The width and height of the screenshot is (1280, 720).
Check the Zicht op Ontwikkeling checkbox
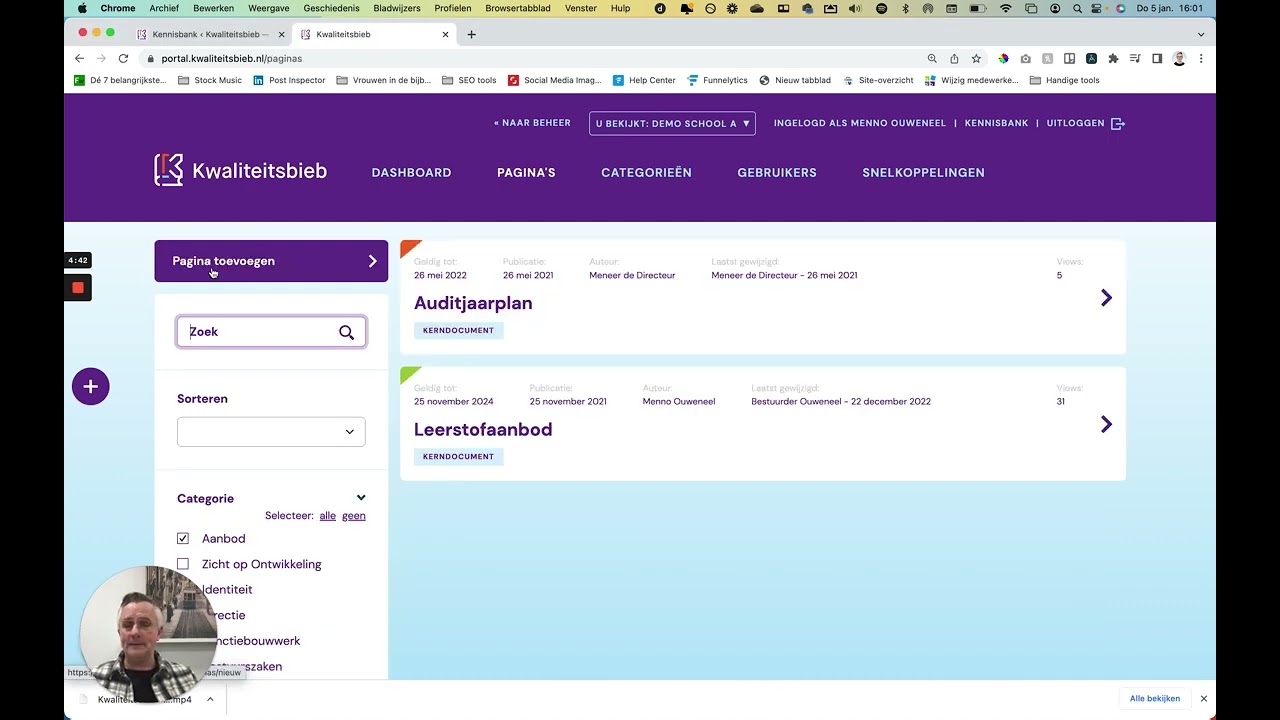point(183,564)
